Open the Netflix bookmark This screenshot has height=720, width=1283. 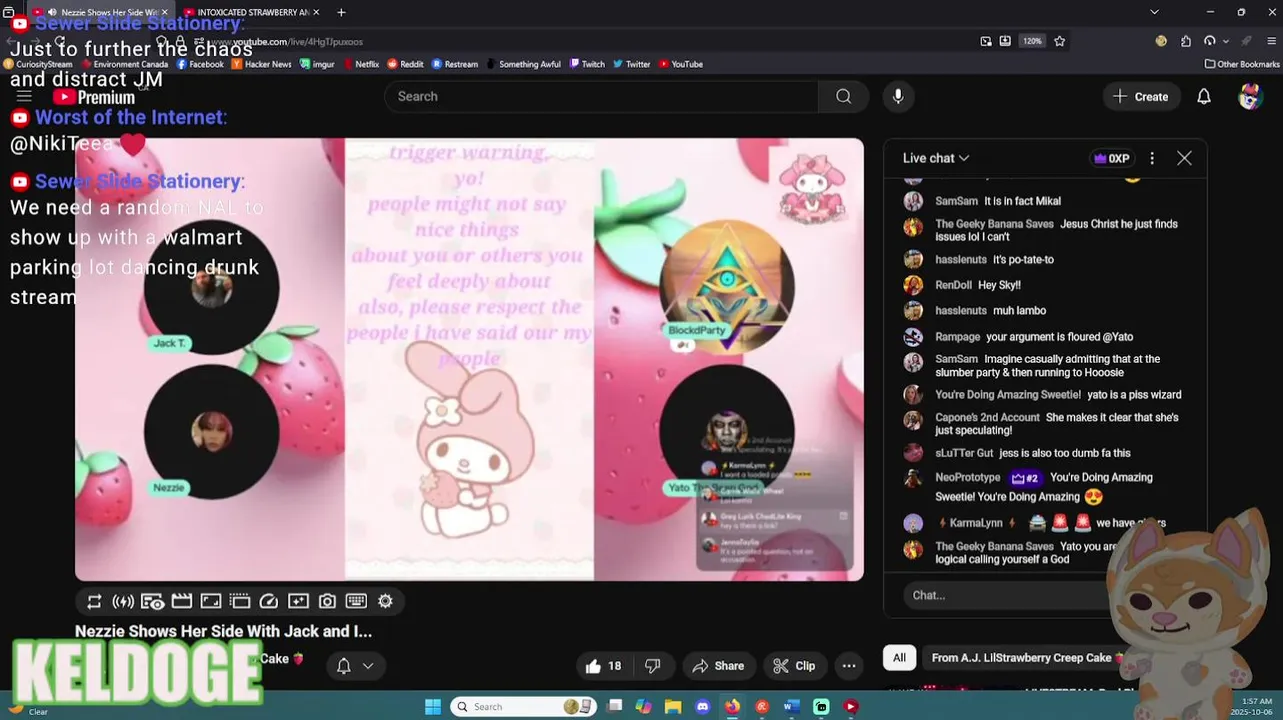(360, 64)
